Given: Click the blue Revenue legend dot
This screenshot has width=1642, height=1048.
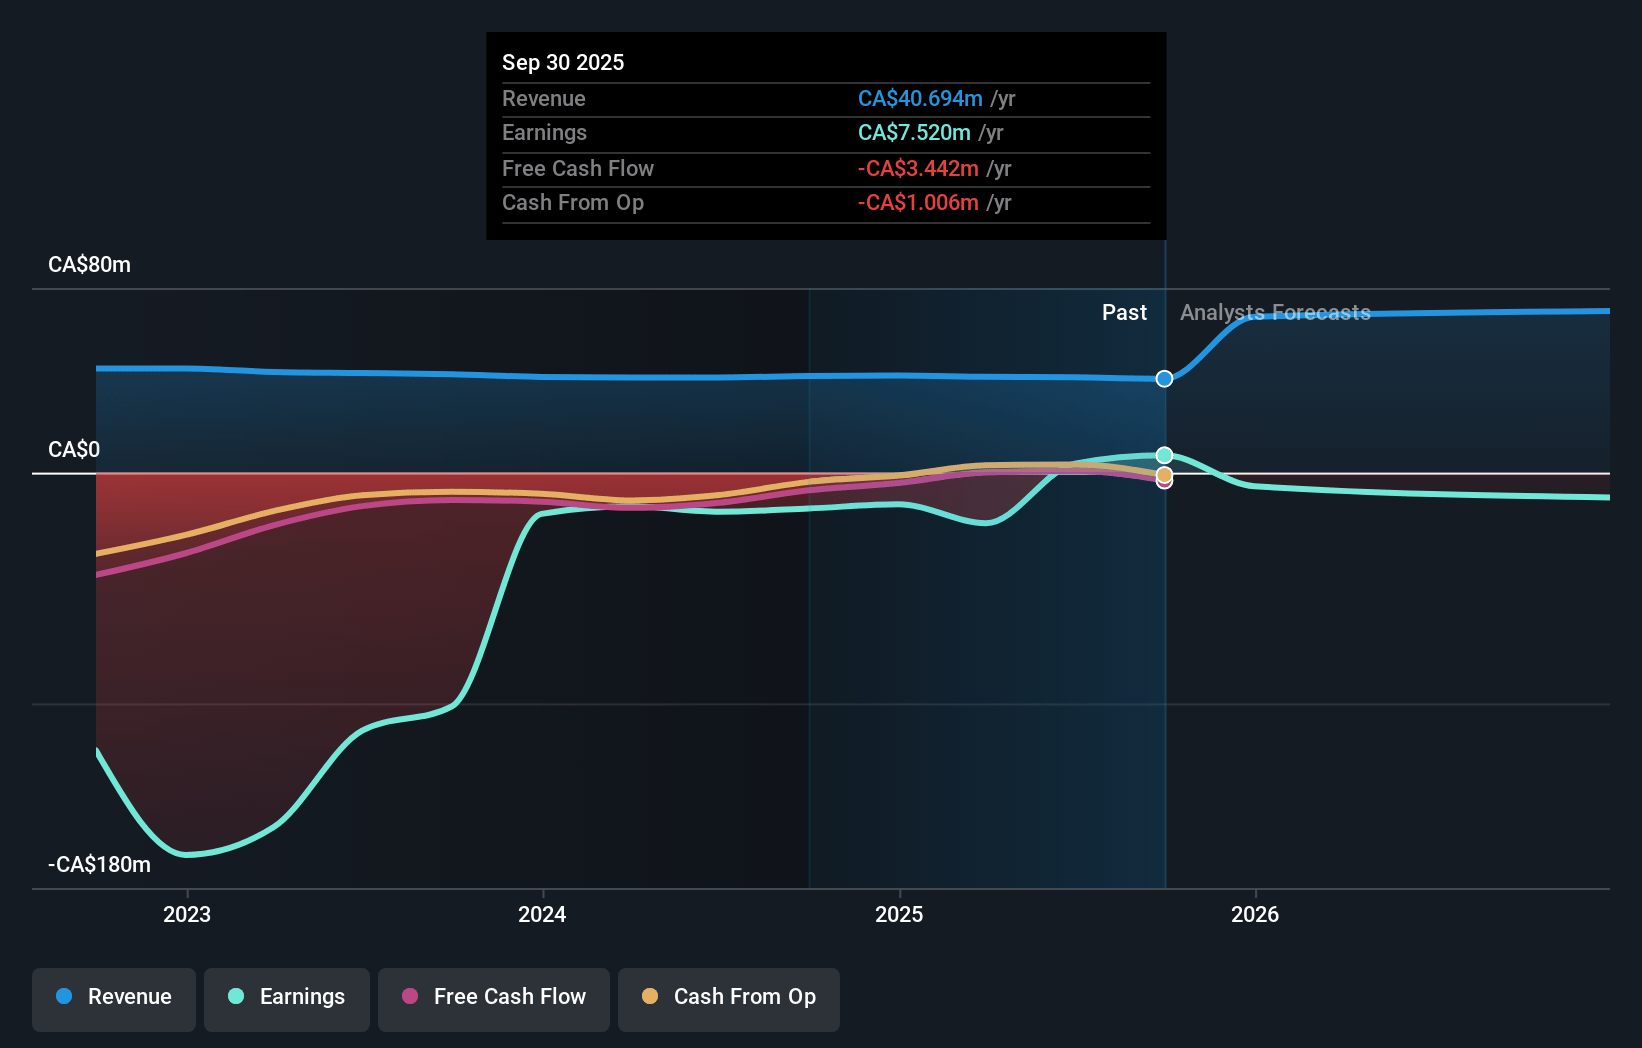Looking at the screenshot, I should pos(64,997).
